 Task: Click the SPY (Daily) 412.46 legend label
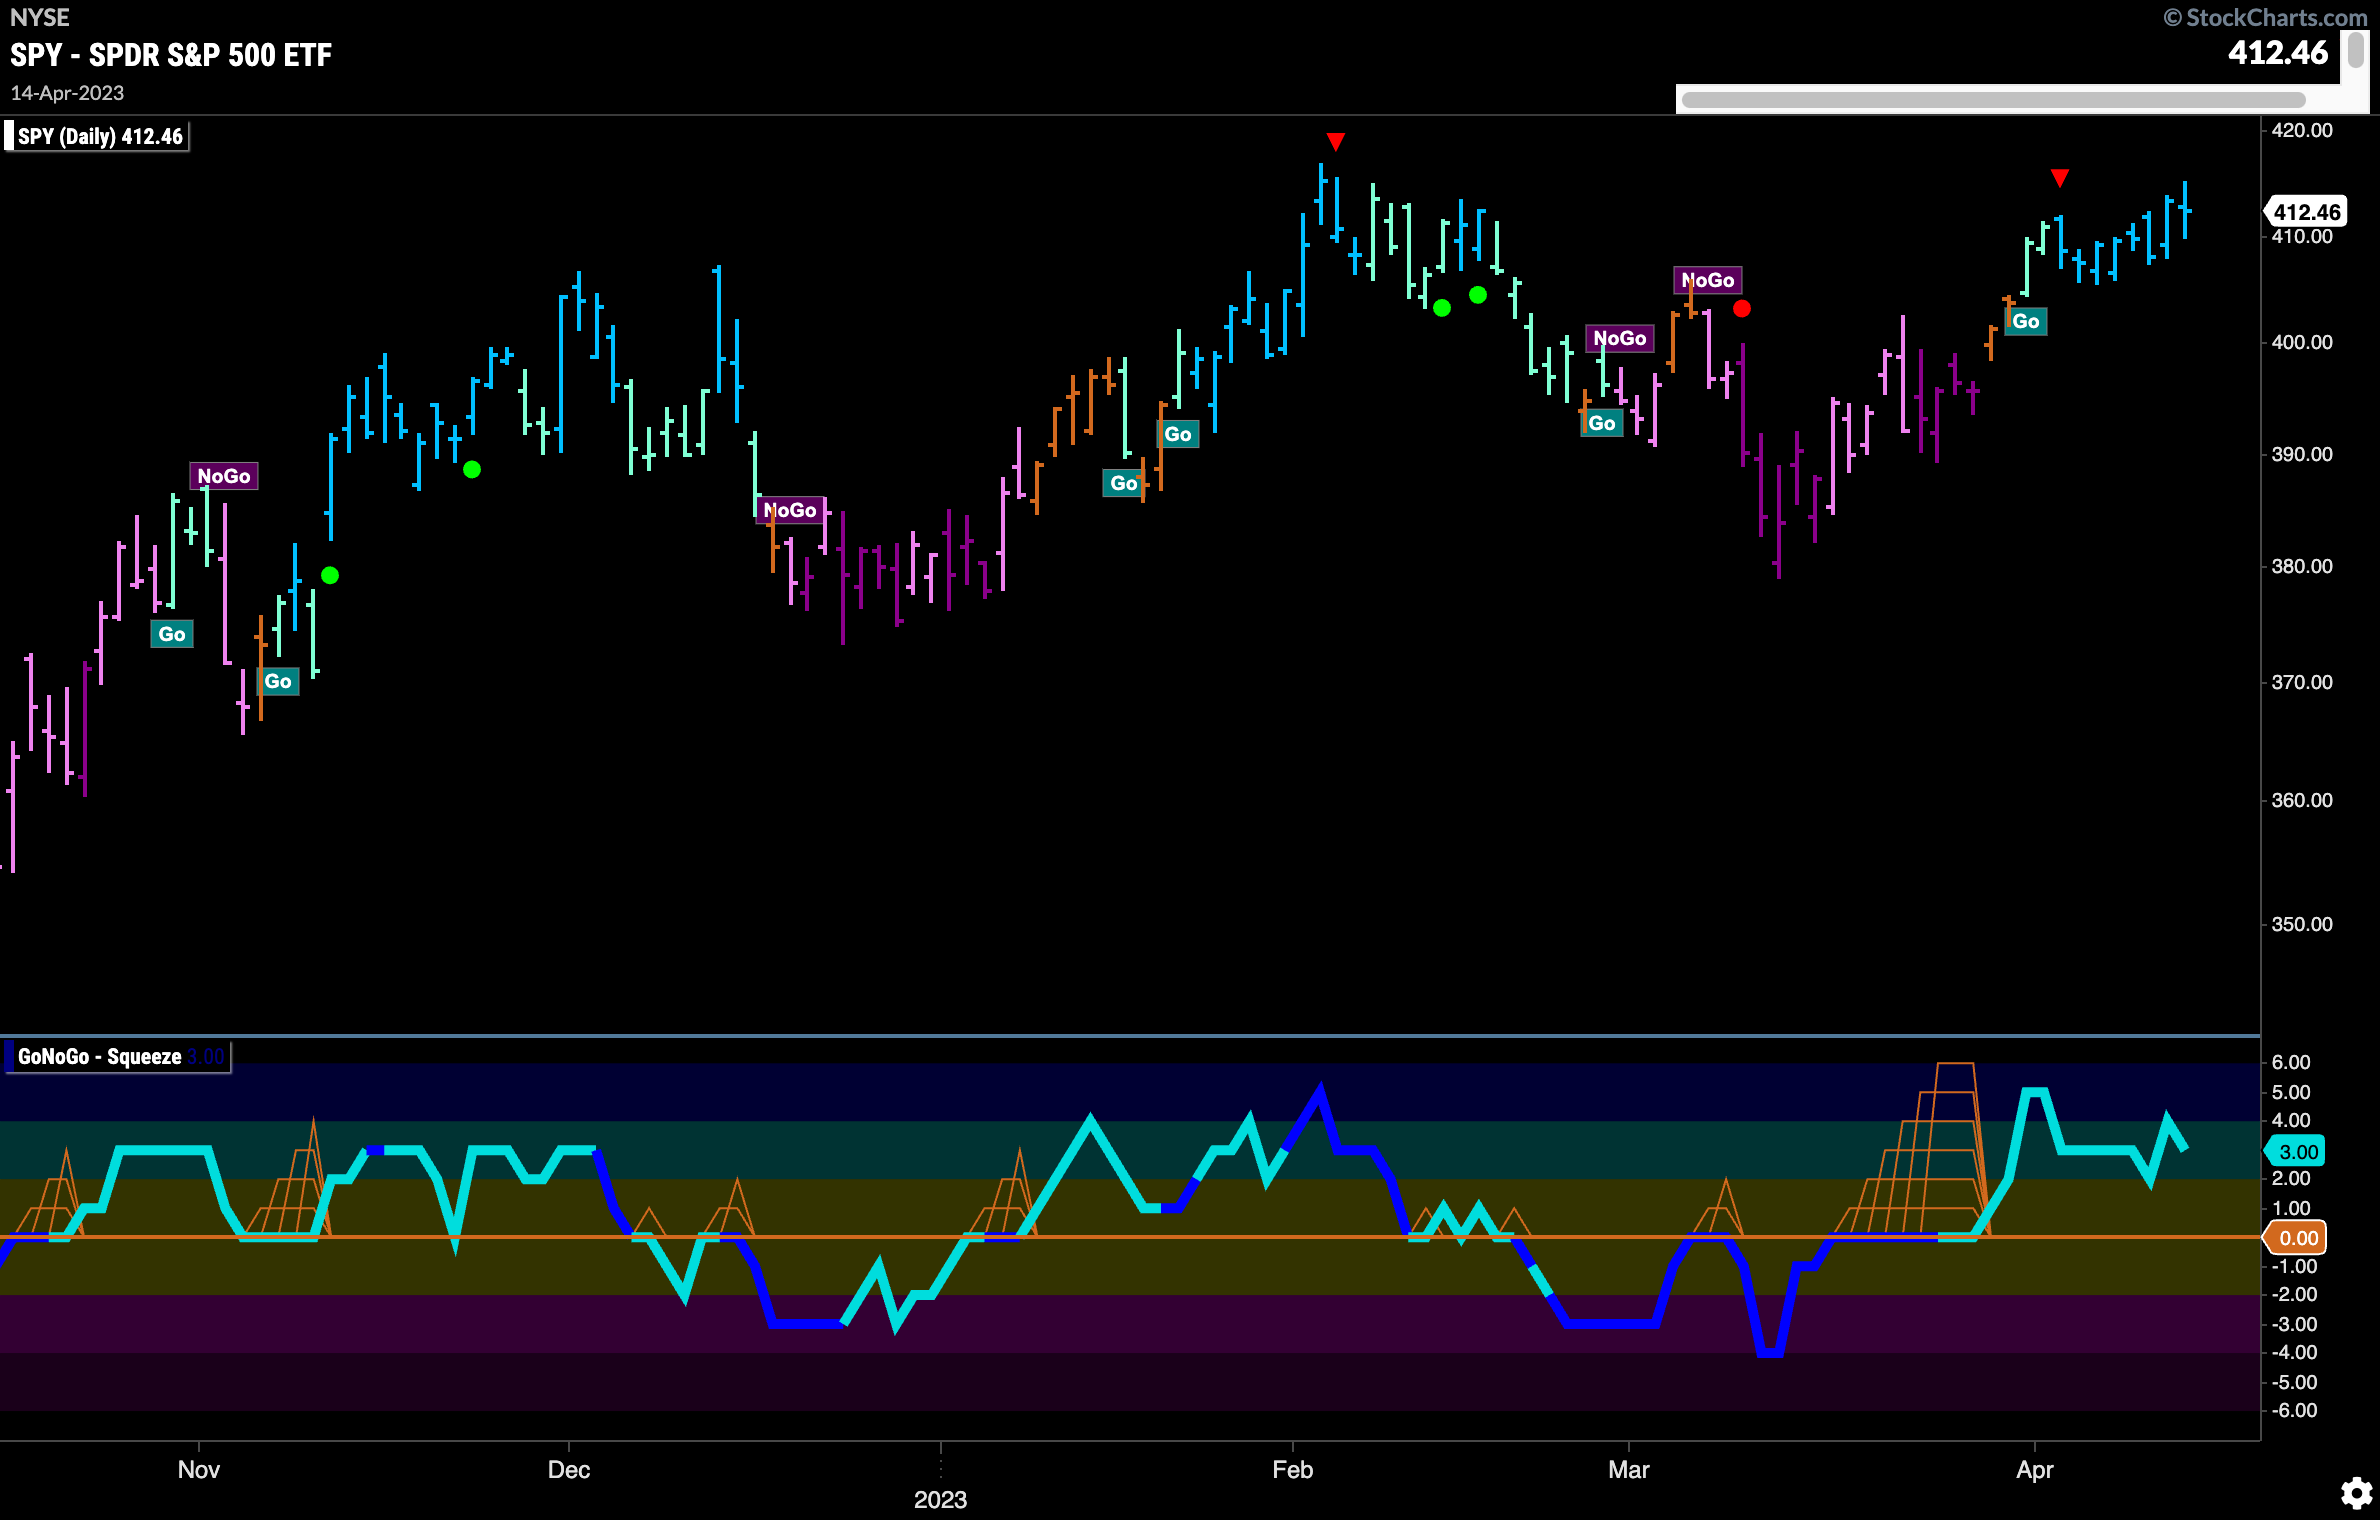click(x=97, y=136)
